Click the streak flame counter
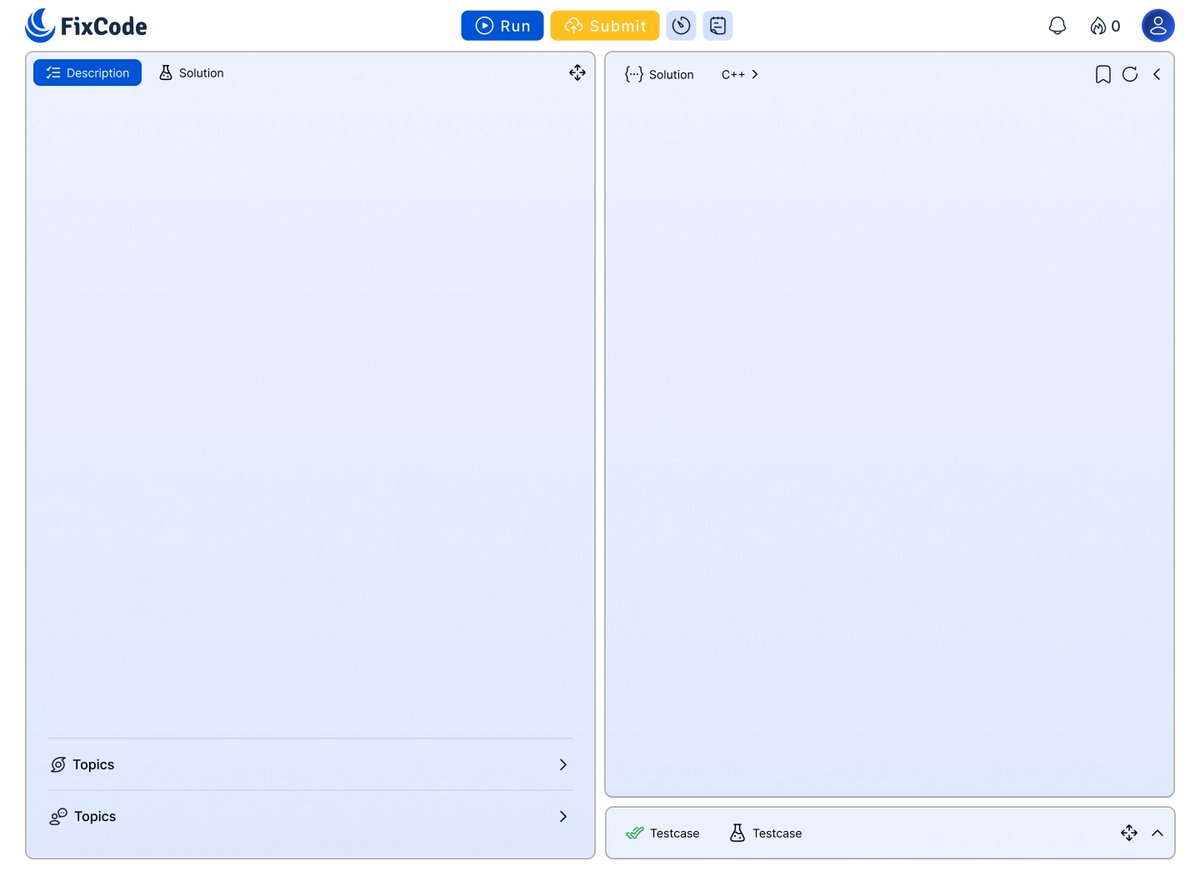 coord(1105,26)
